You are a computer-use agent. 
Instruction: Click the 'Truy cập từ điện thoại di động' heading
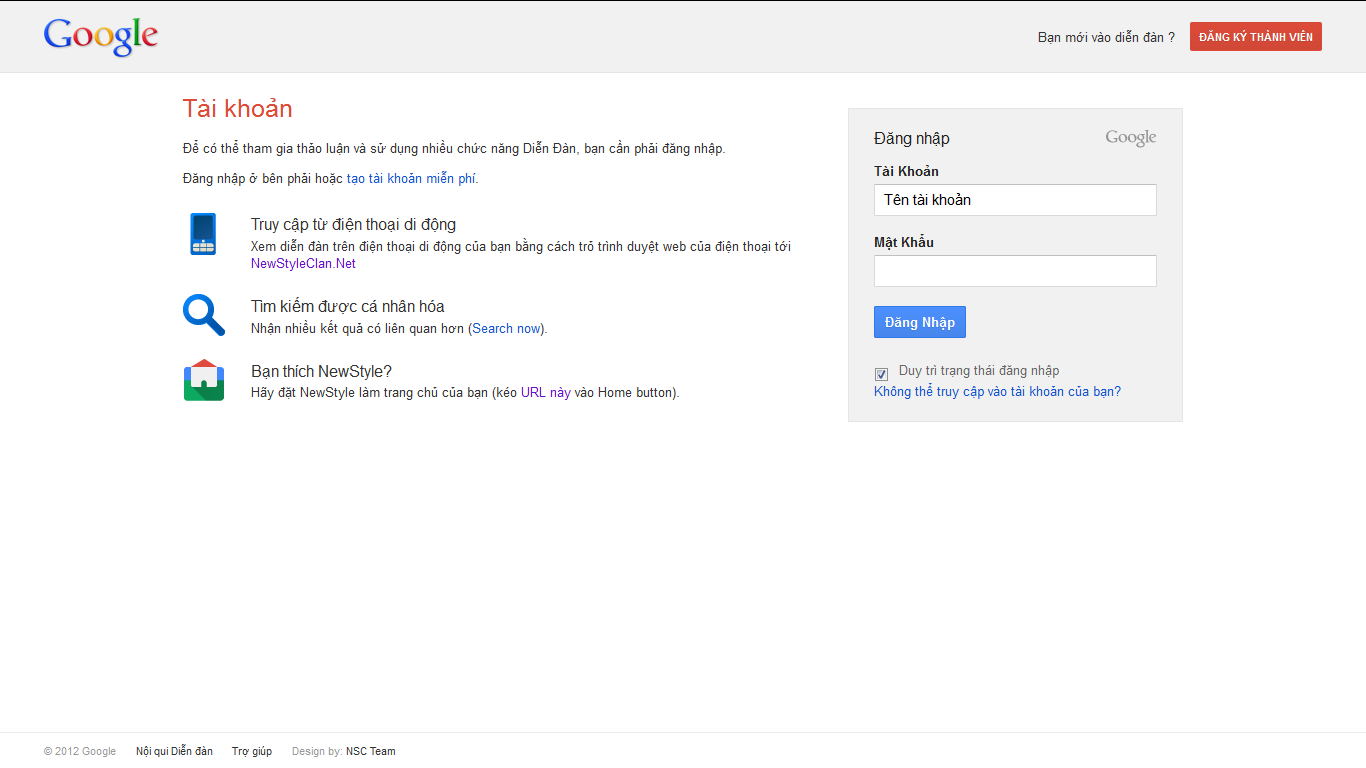353,225
